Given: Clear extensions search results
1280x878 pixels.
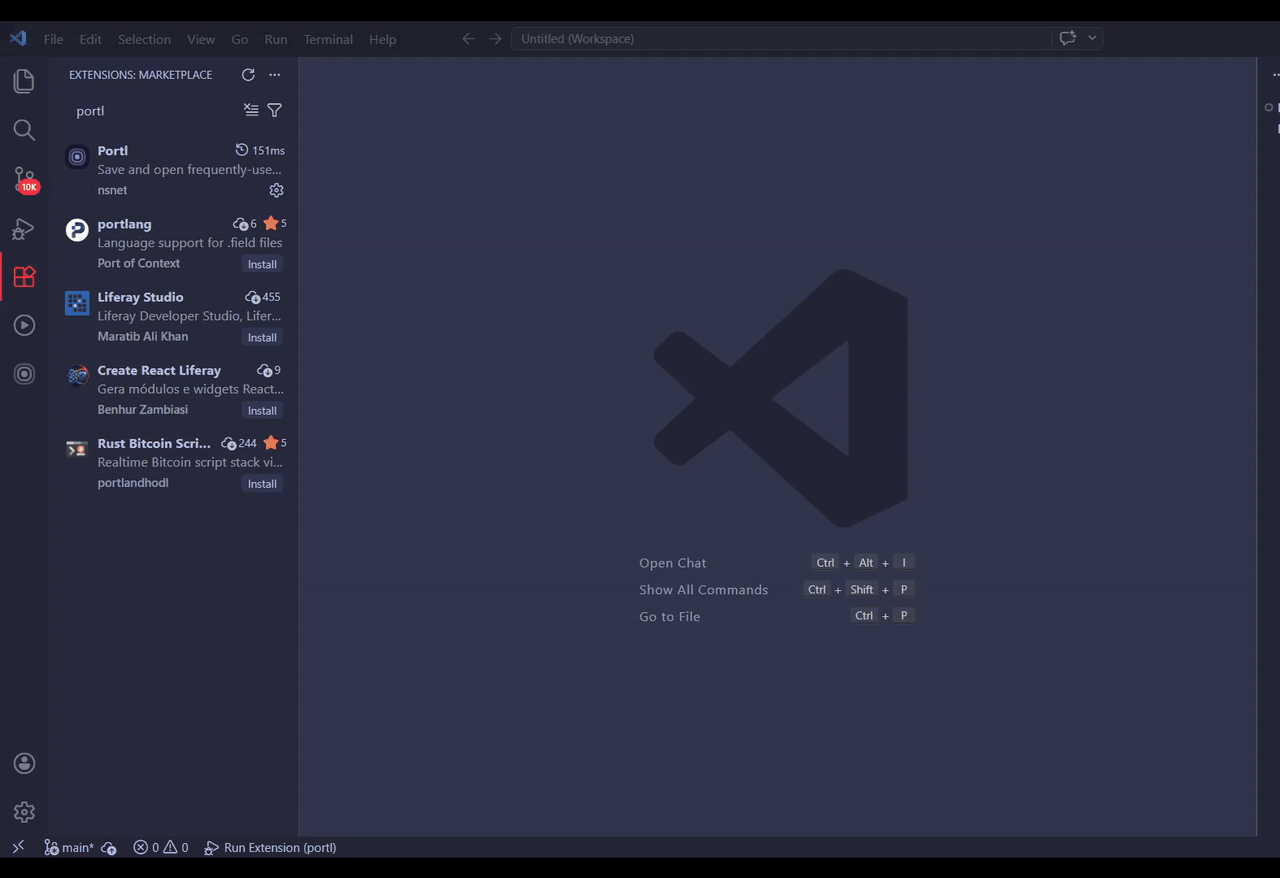Looking at the screenshot, I should tap(251, 110).
